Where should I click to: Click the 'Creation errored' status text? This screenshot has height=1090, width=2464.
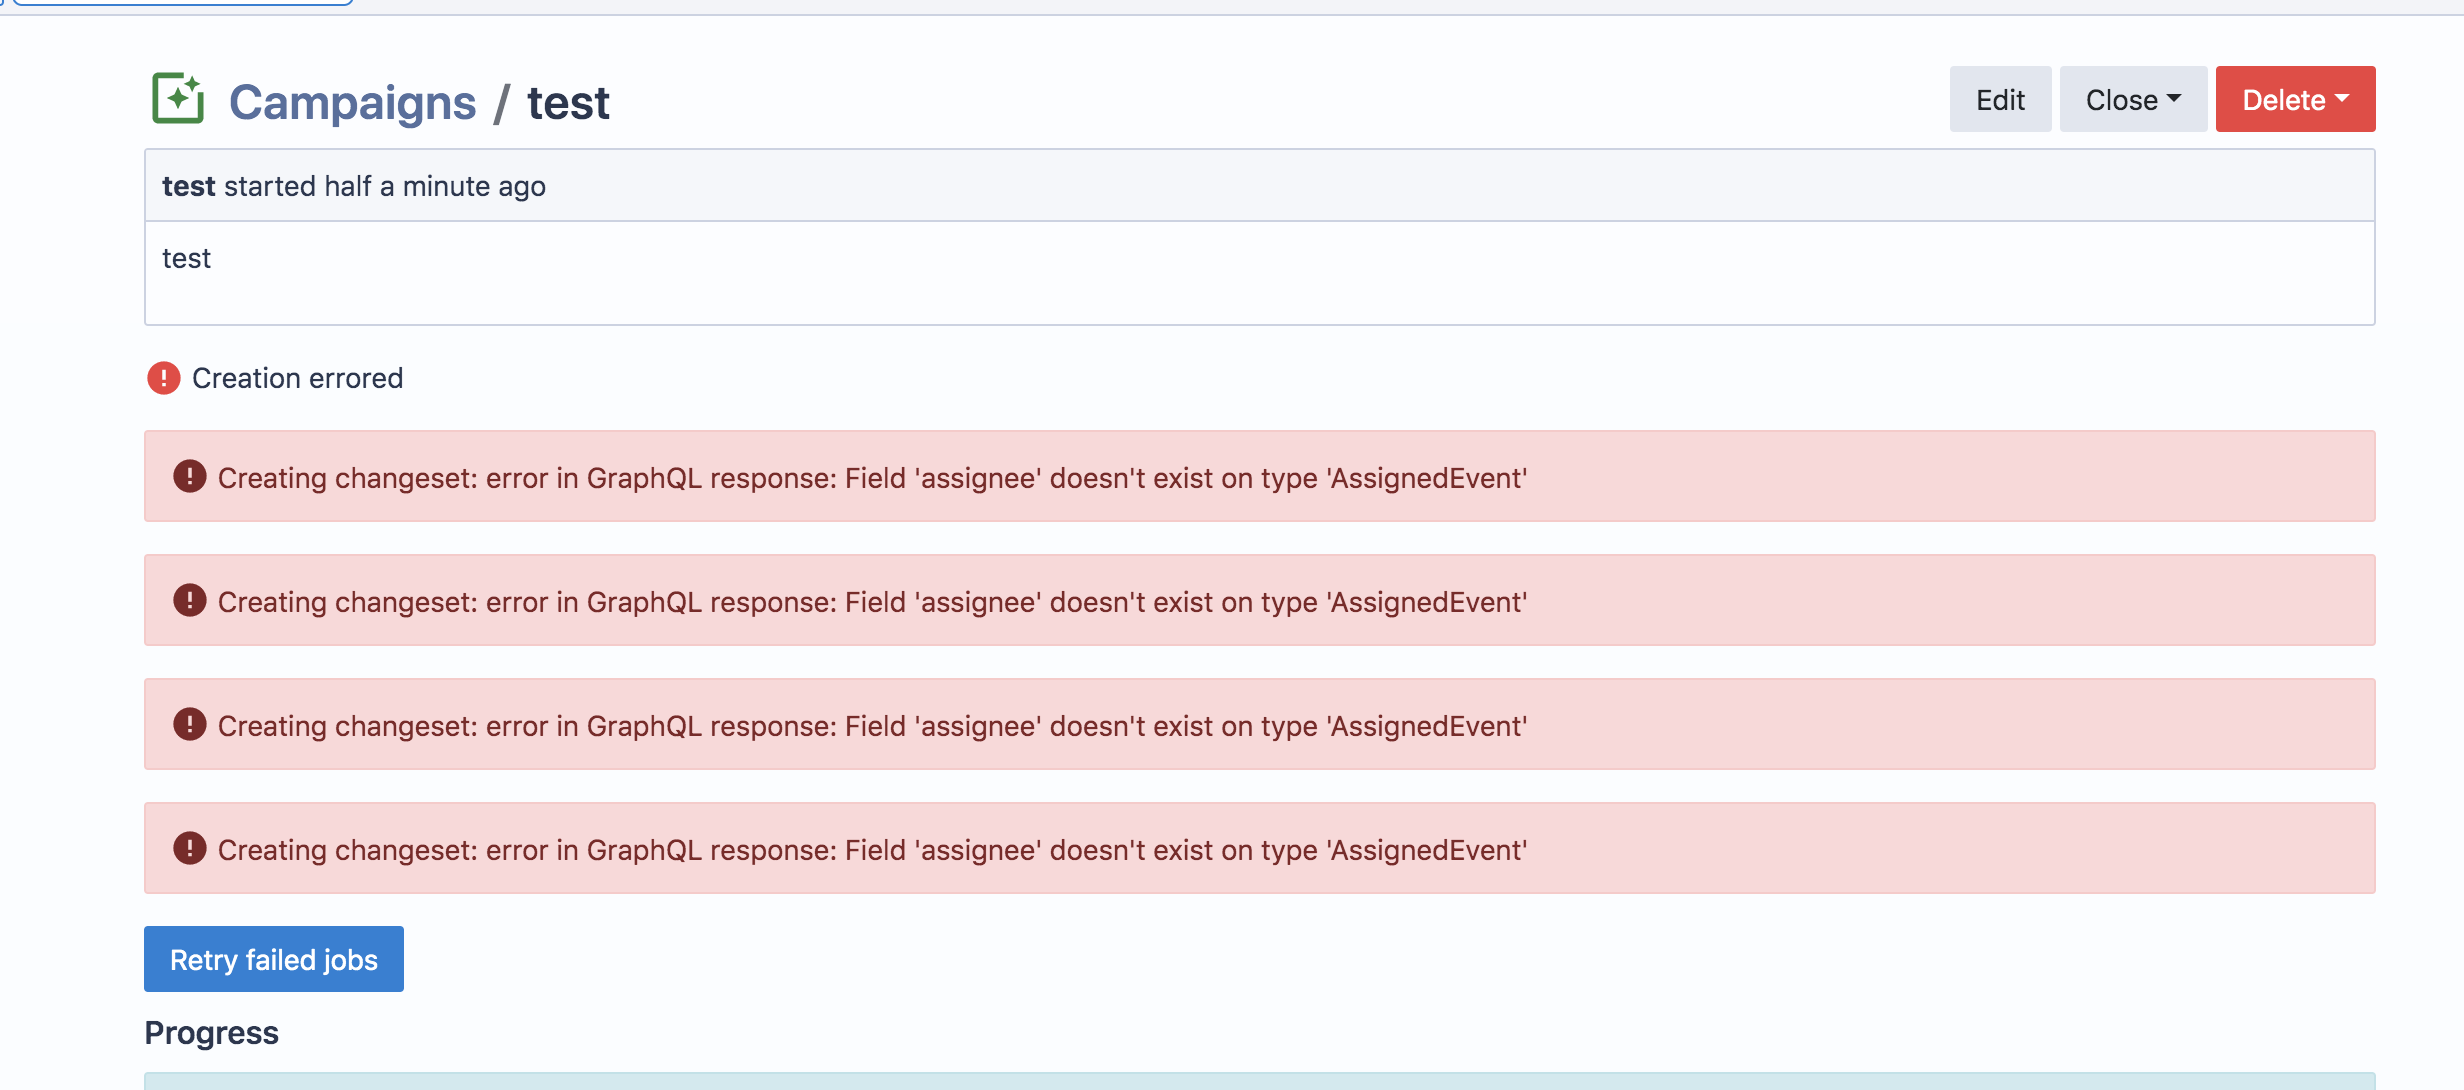297,378
